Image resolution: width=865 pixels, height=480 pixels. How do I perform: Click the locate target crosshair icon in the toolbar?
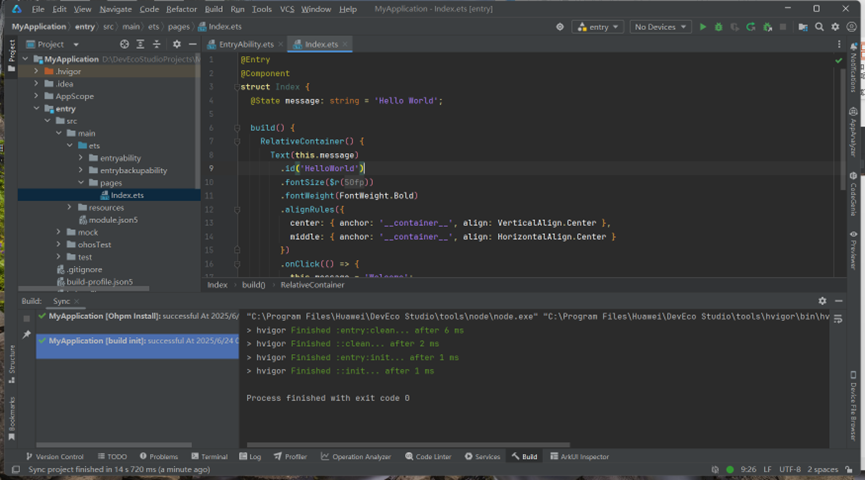(560, 26)
